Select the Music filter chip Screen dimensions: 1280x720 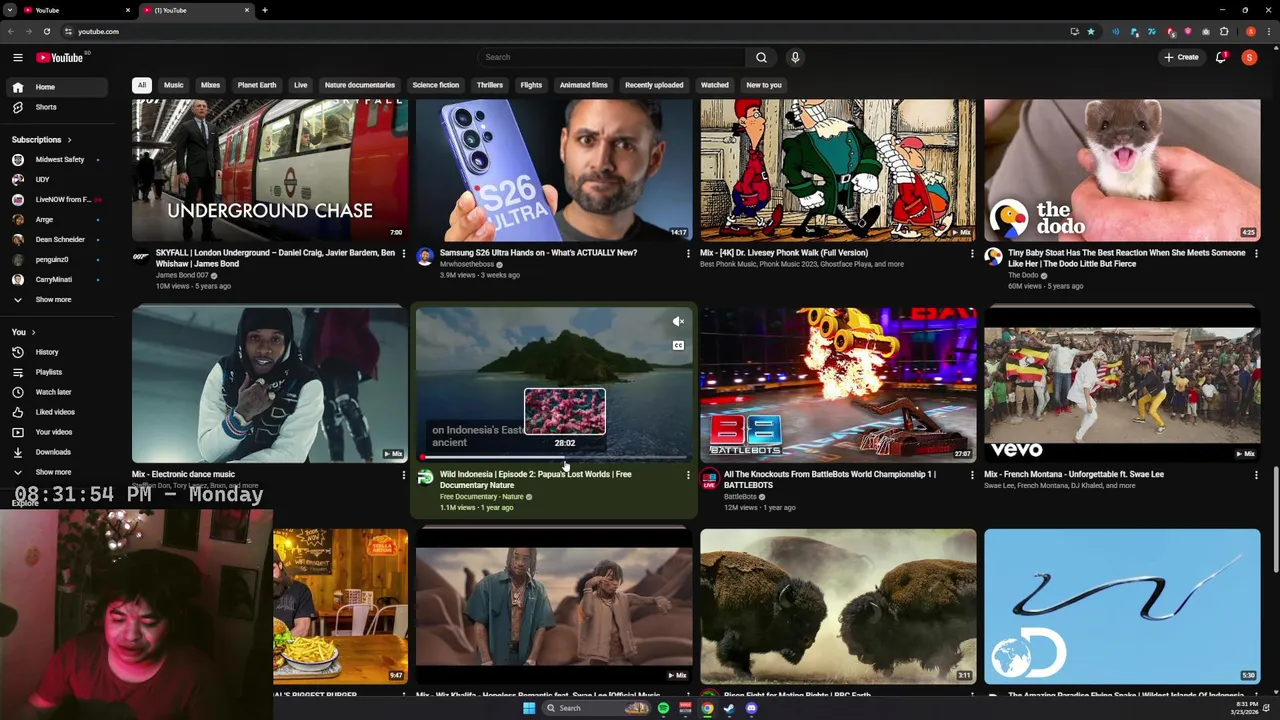(174, 85)
